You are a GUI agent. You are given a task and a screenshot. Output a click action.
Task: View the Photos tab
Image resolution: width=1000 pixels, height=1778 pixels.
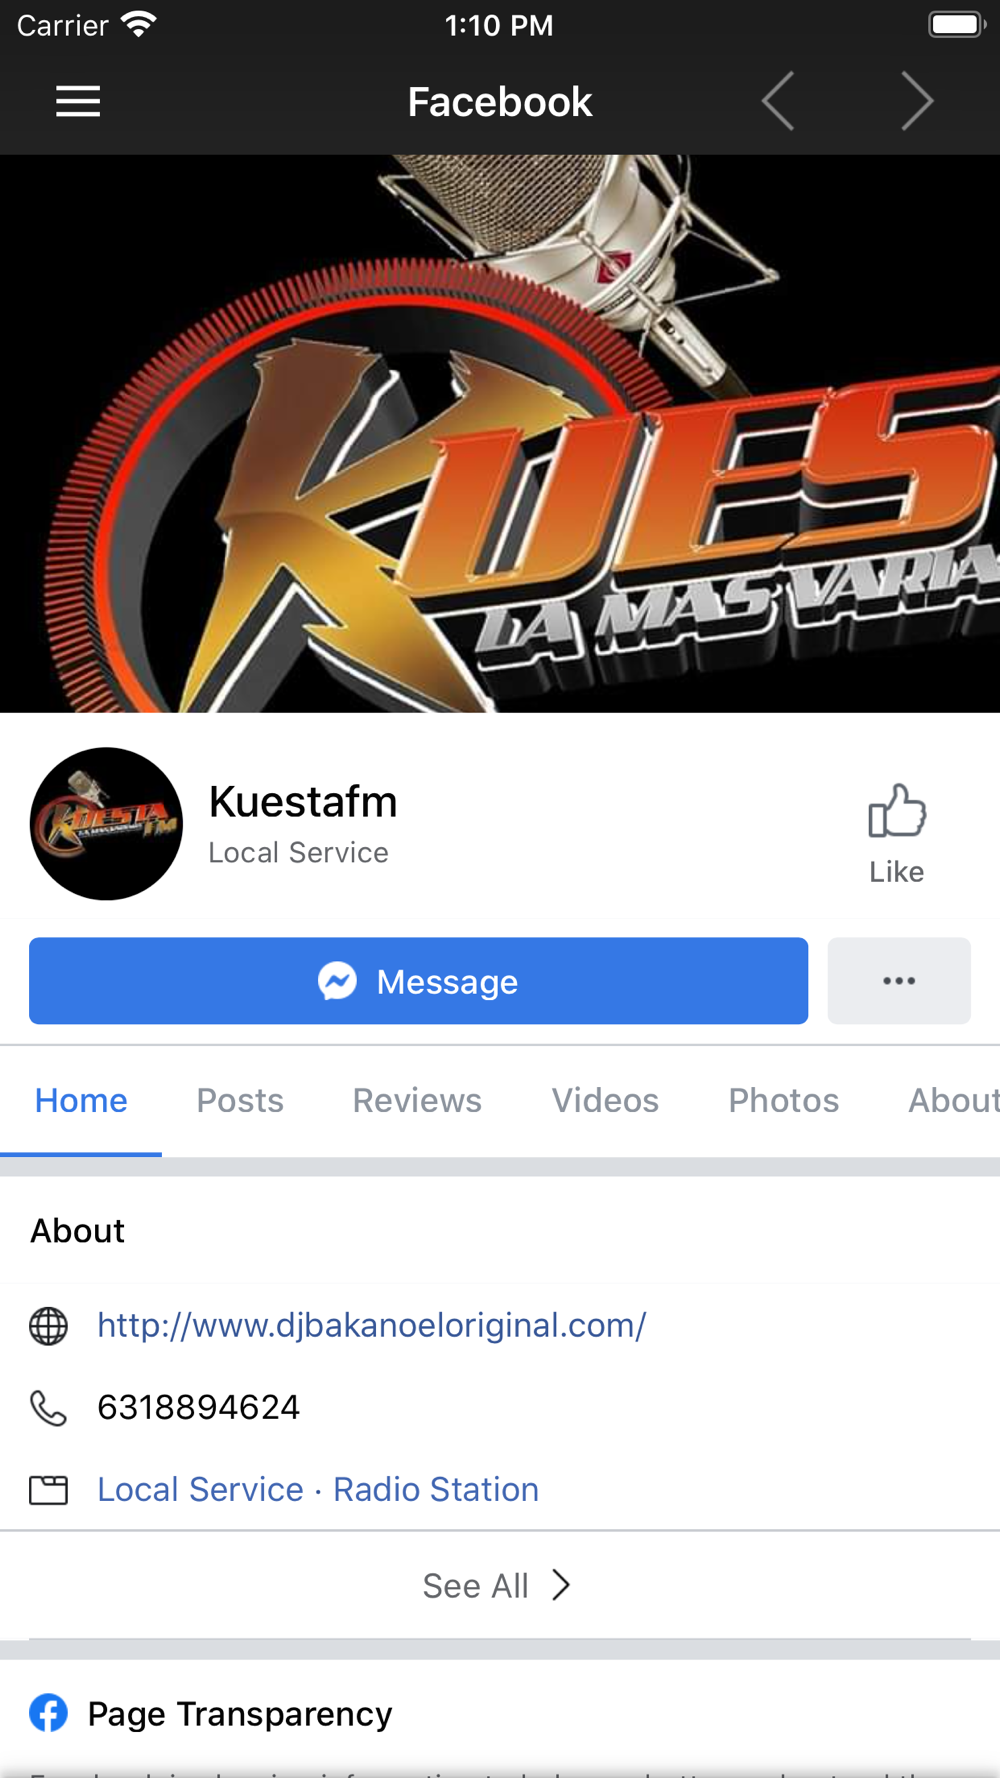pyautogui.click(x=783, y=1100)
